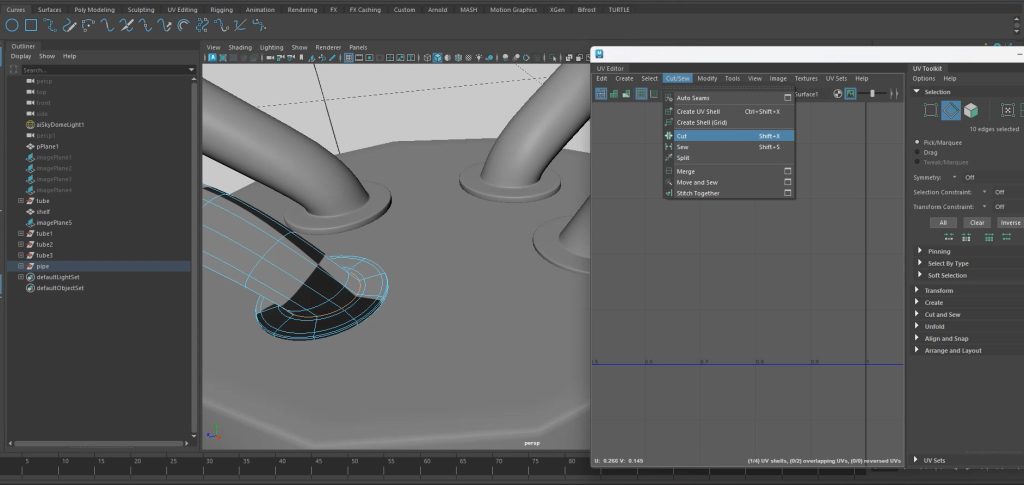Screen dimensions: 1024x485
Task: Select the Pick/Marquee radio button
Action: click(917, 142)
